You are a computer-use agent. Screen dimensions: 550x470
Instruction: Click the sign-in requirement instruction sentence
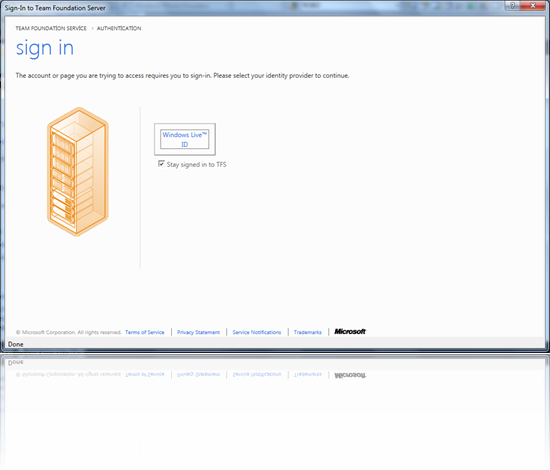click(x=182, y=76)
